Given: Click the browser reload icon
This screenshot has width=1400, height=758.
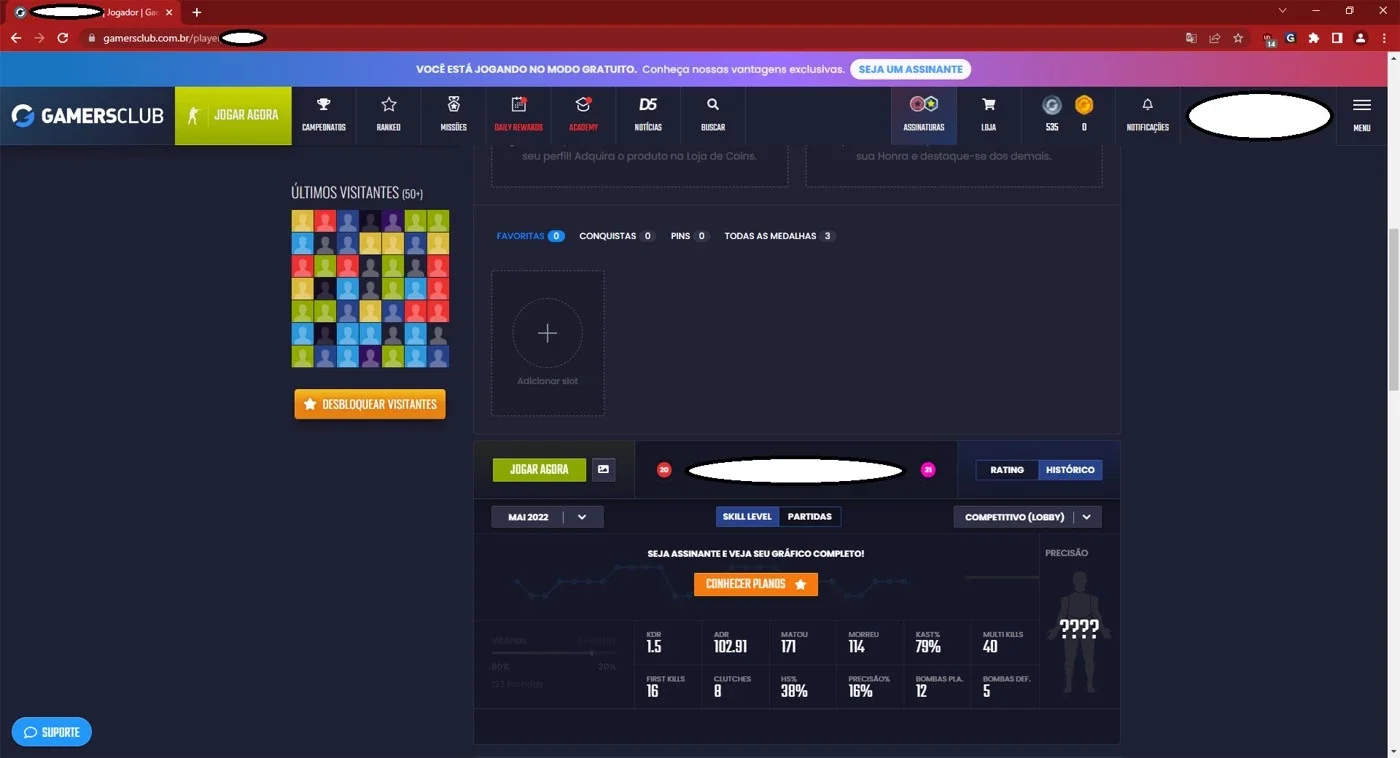Looking at the screenshot, I should pos(62,38).
